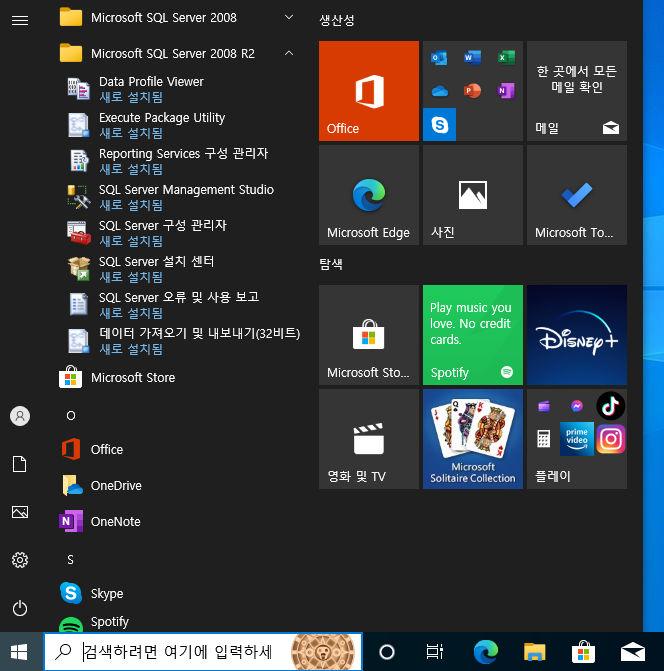Click the Windows Start button
This screenshot has width=664, height=671.
tap(20, 652)
